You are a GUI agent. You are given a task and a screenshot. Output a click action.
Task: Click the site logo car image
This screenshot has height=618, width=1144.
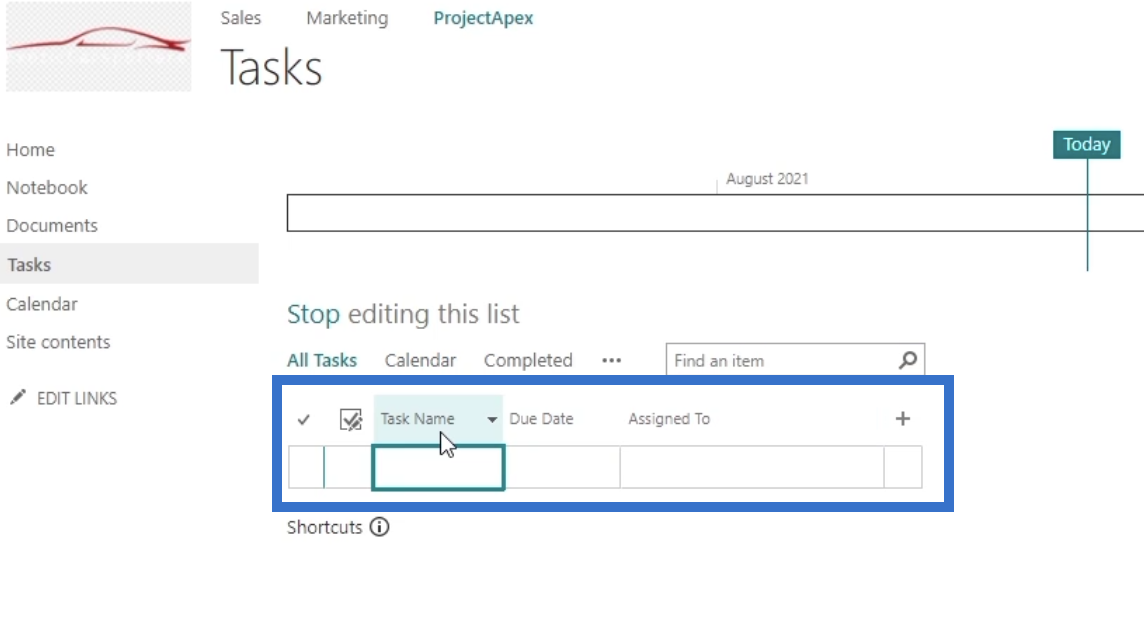pyautogui.click(x=98, y=47)
